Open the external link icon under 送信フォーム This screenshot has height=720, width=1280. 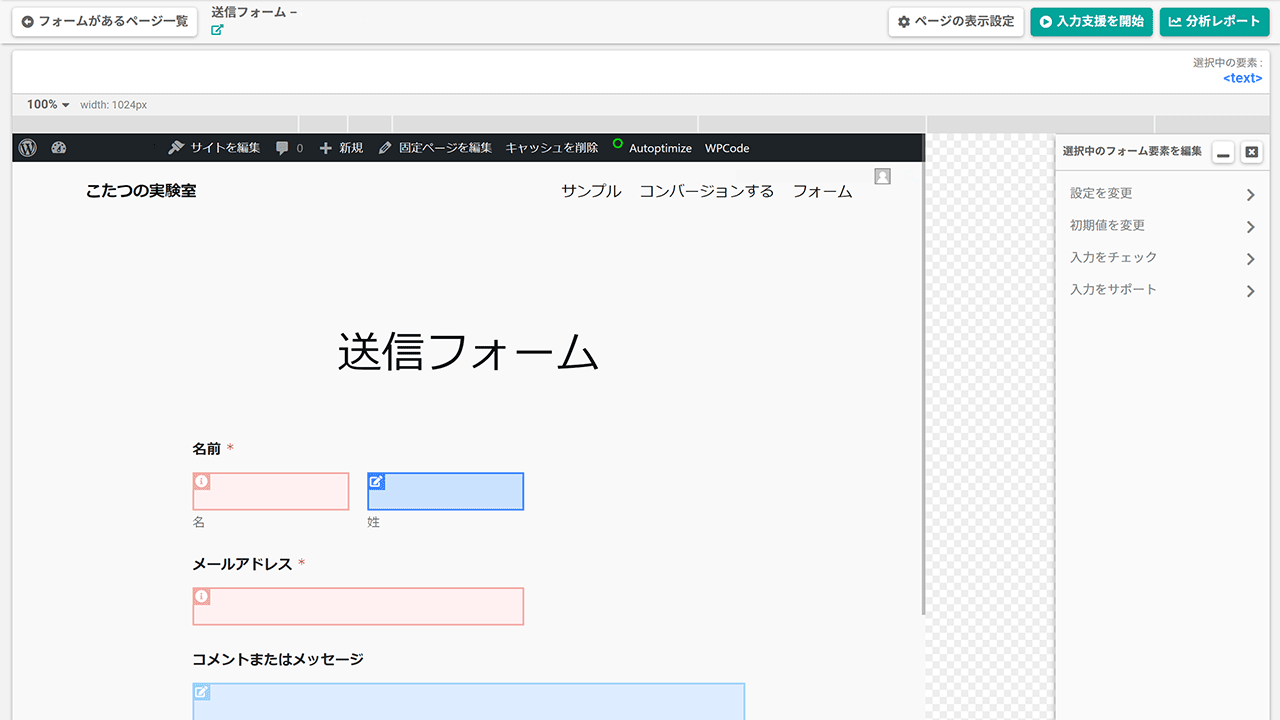tap(217, 30)
